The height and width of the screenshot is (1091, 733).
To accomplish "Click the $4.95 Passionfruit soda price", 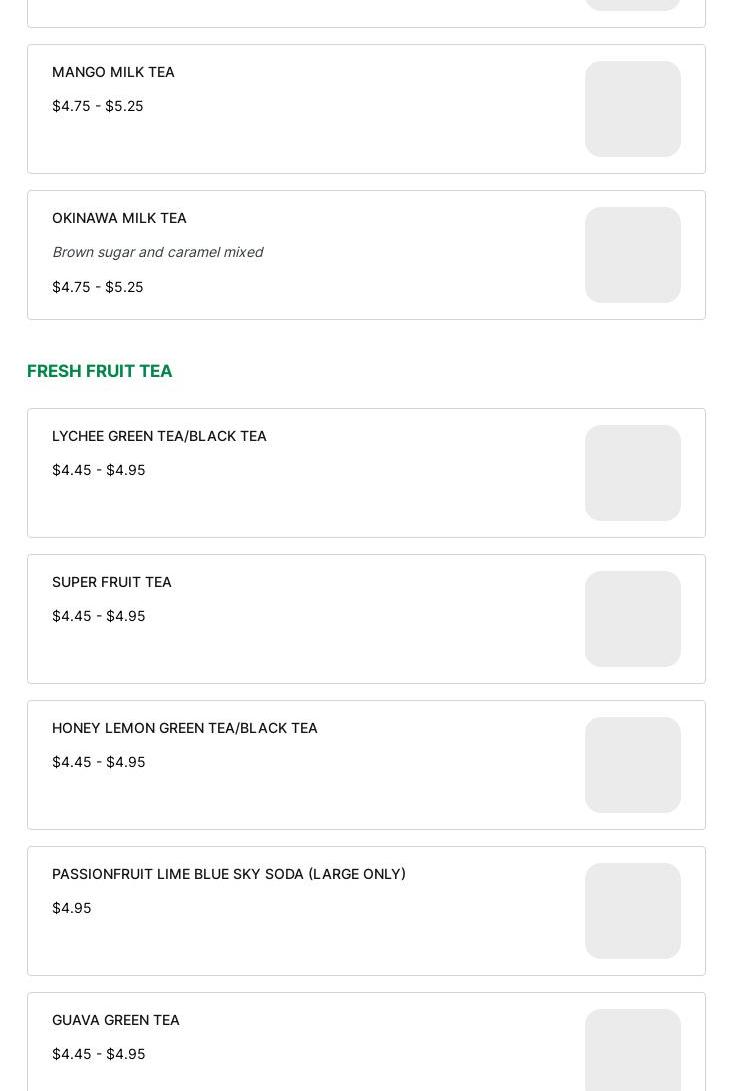I will click(71, 908).
